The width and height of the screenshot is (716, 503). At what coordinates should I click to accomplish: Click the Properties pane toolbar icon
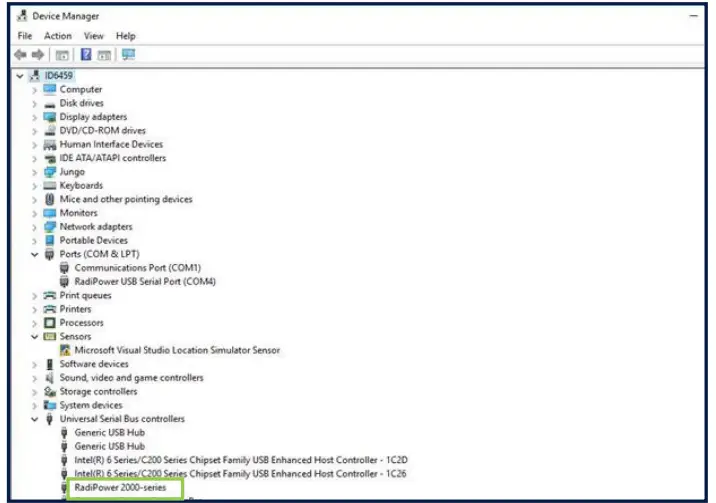pyautogui.click(x=105, y=55)
